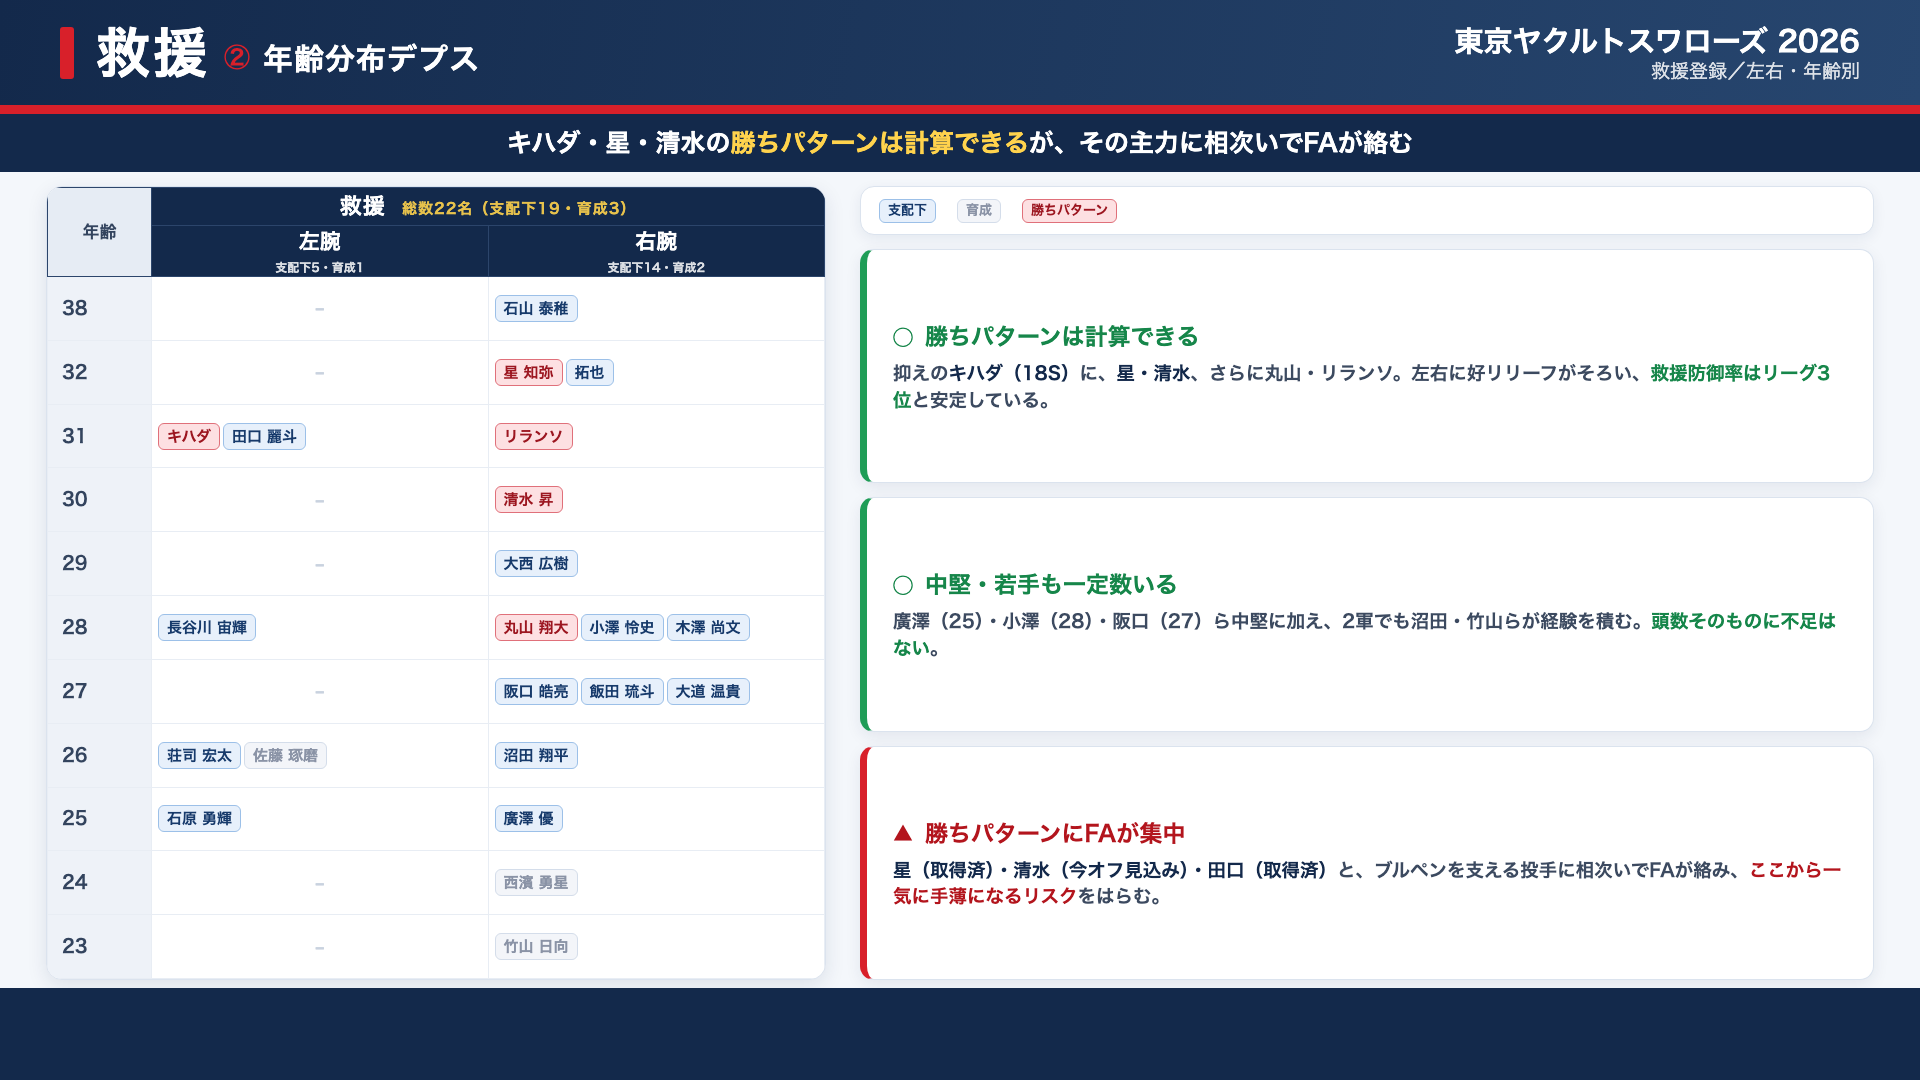Screen dimensions: 1920x1080
Task: Click the 年齢 header cell
Action: [99, 232]
